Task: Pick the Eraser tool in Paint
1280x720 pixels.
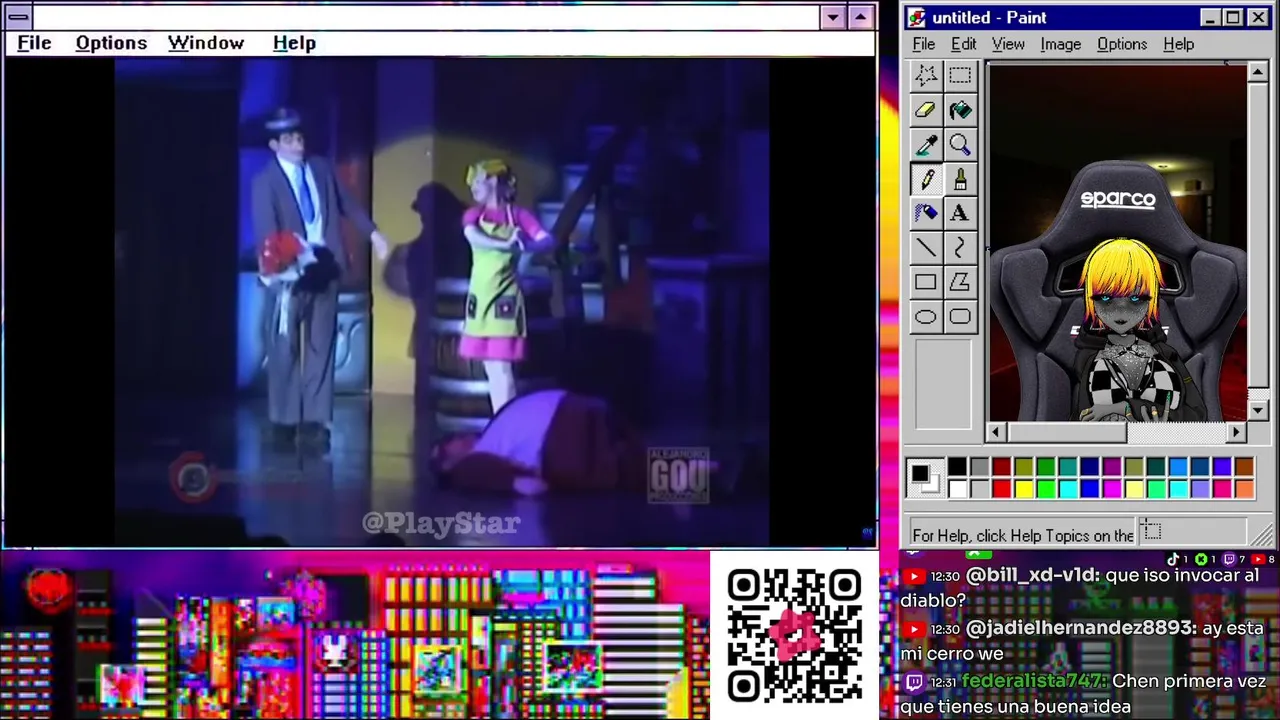Action: point(926,110)
